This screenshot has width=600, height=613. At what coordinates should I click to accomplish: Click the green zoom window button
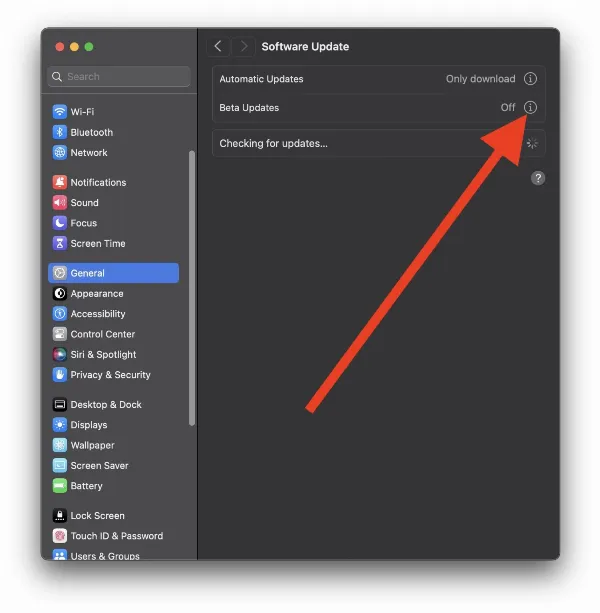(89, 47)
